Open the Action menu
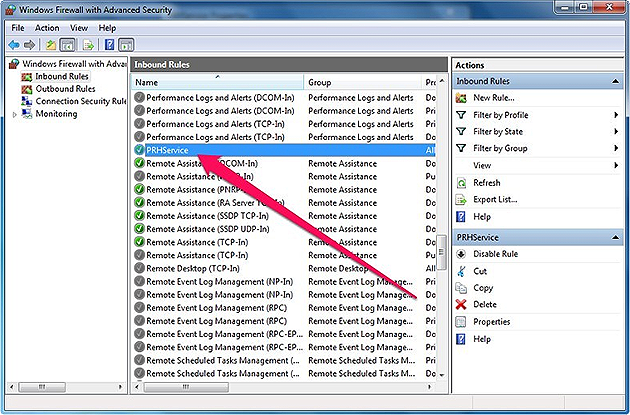Viewport: 630px width, 415px height. click(x=47, y=28)
